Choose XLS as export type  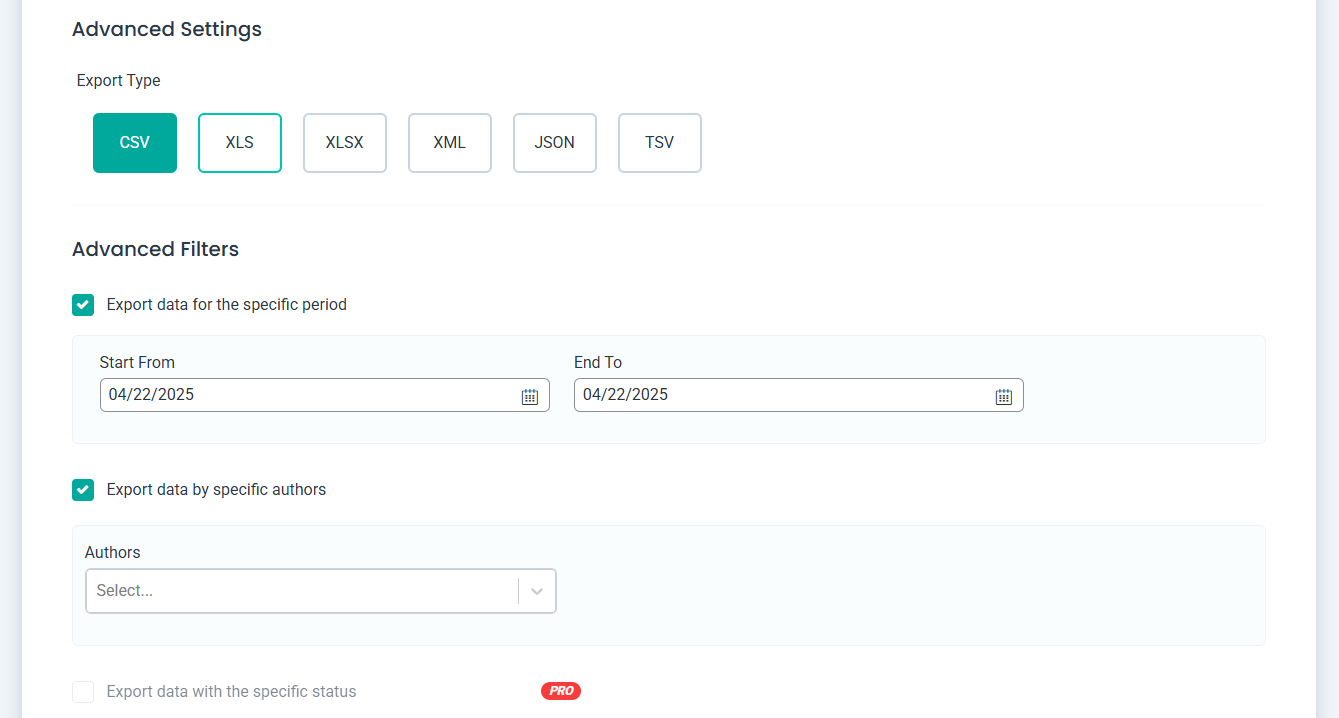pos(240,143)
